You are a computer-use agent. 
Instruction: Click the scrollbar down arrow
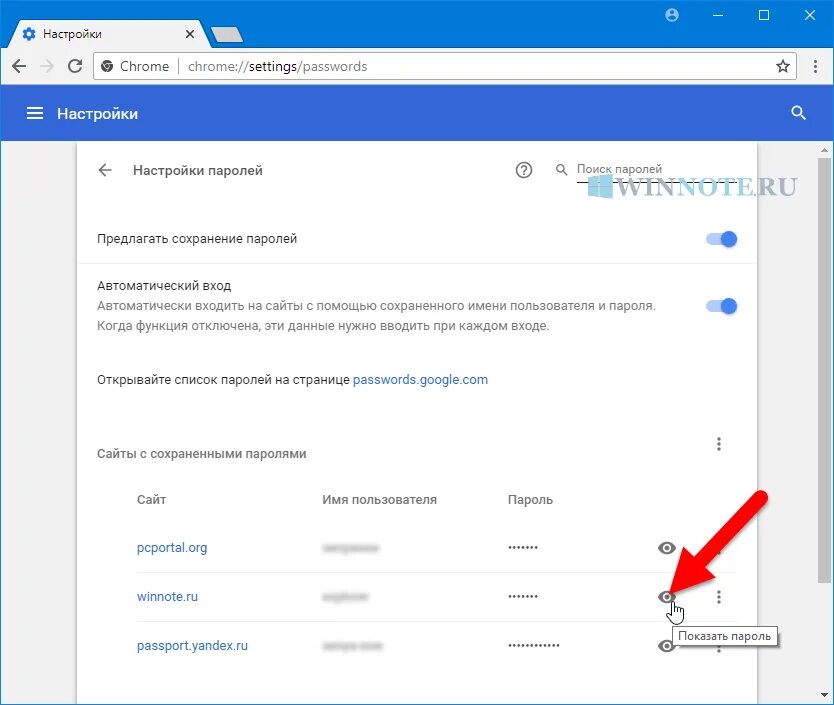[x=824, y=696]
